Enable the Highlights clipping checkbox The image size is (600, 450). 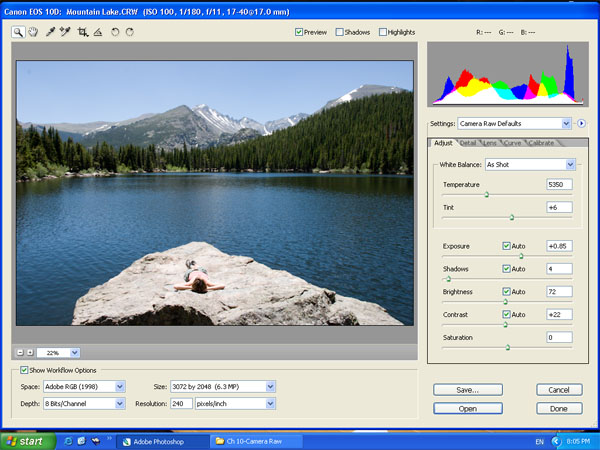coord(383,32)
